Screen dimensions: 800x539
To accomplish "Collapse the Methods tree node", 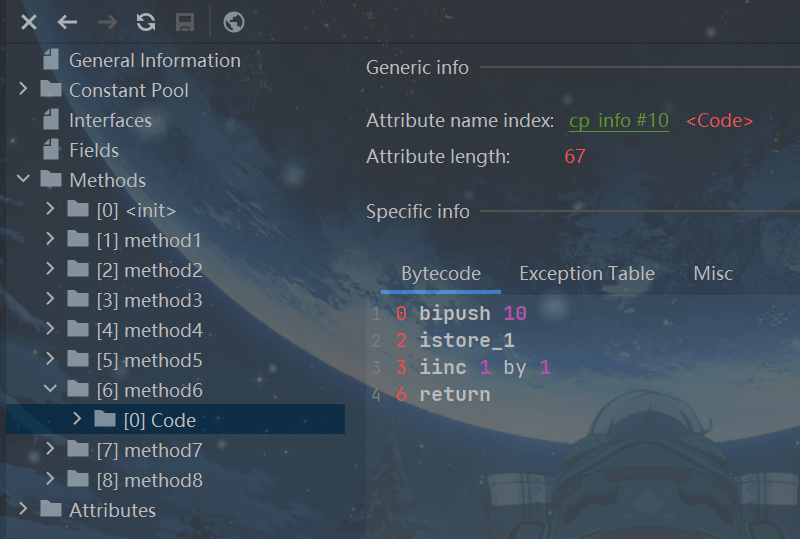I will (x=24, y=180).
